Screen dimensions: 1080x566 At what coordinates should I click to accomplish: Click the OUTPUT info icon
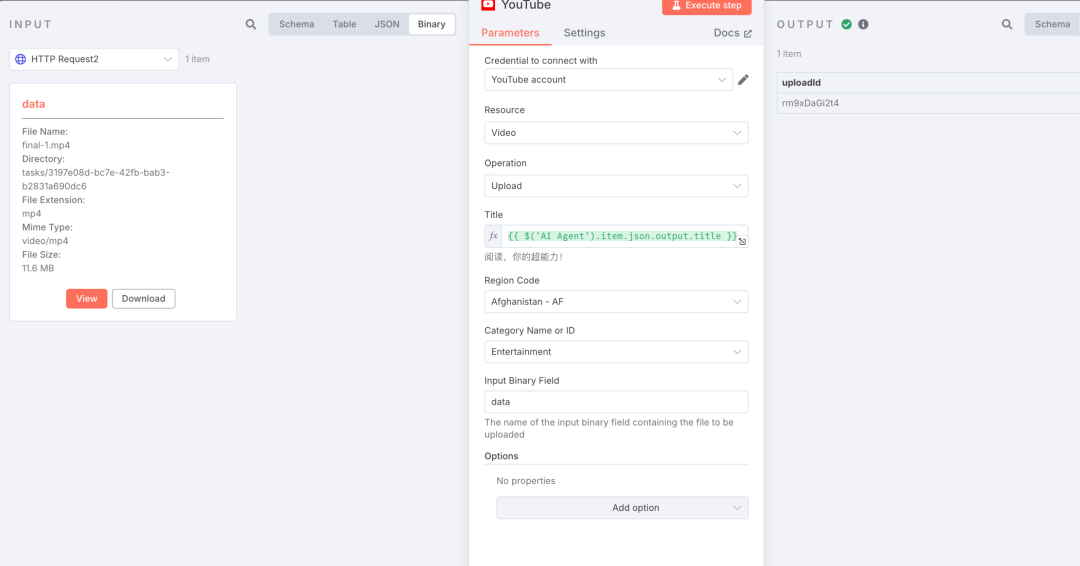click(x=863, y=24)
